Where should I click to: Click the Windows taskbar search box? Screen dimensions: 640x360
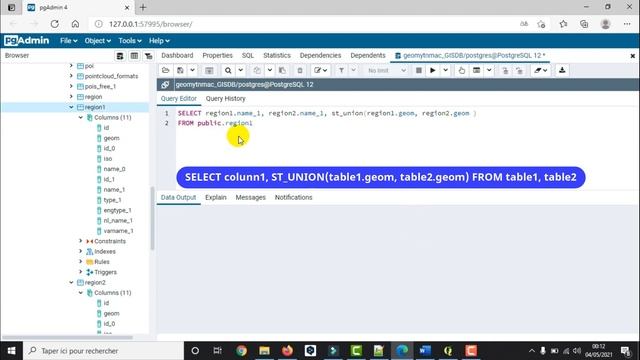[x=104, y=351]
